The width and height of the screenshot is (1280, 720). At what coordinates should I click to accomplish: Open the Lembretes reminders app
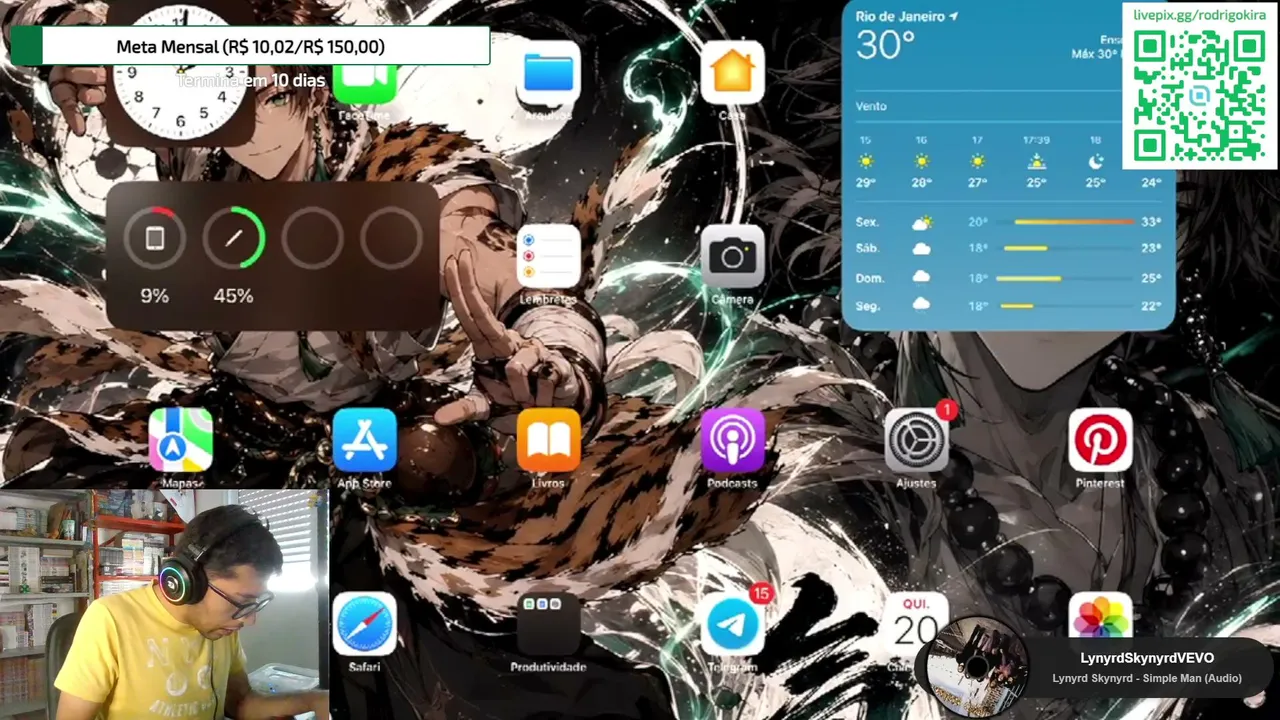[x=548, y=256]
